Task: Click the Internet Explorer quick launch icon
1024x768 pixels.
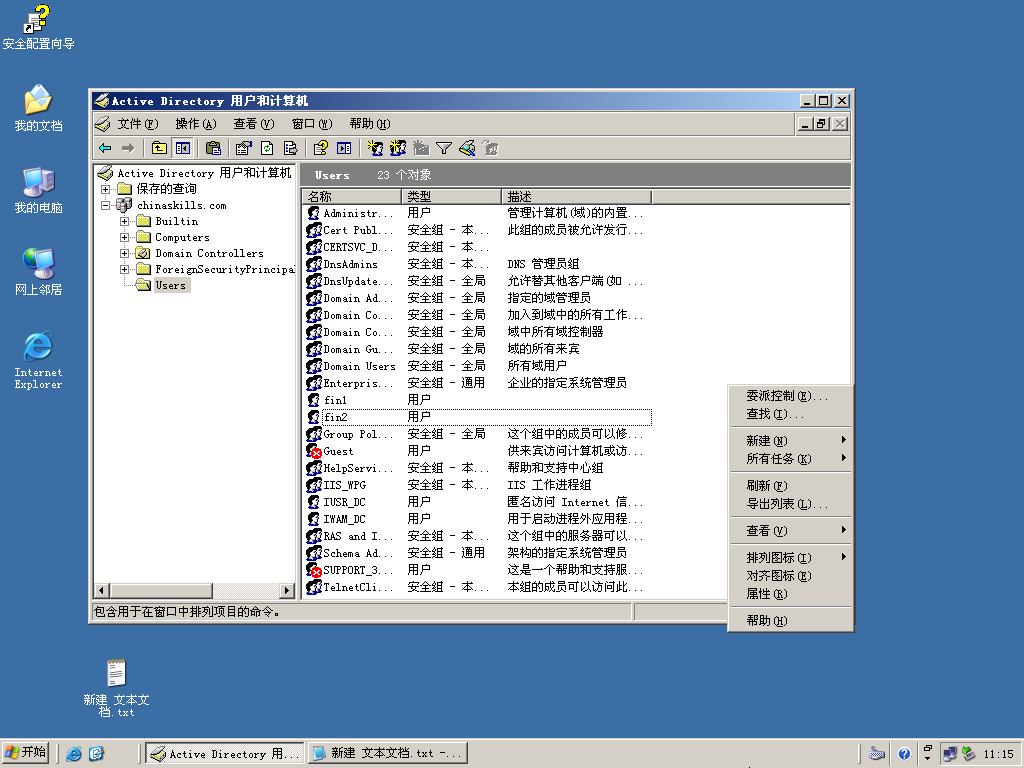Action: (74, 754)
